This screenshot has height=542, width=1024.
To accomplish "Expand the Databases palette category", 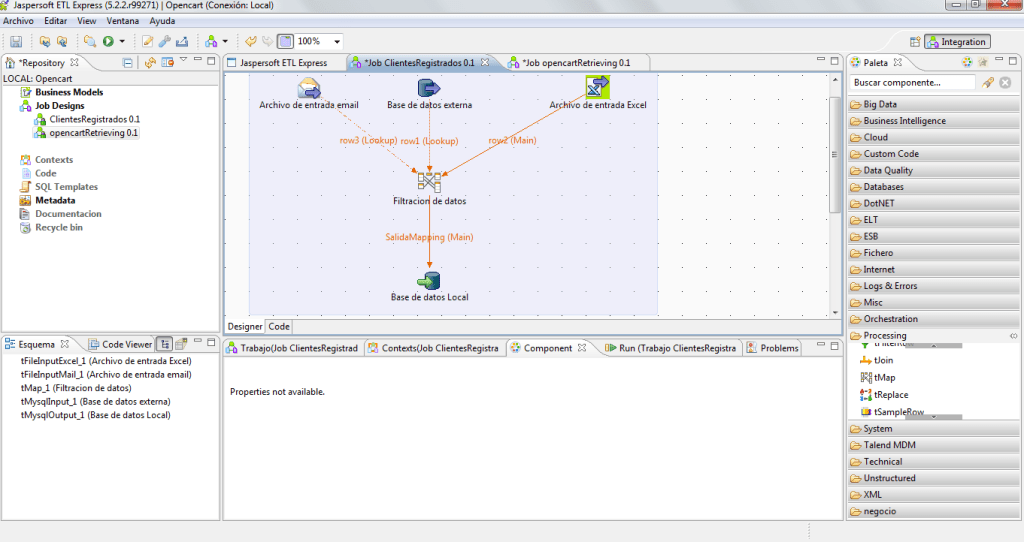I will pyautogui.click(x=883, y=187).
